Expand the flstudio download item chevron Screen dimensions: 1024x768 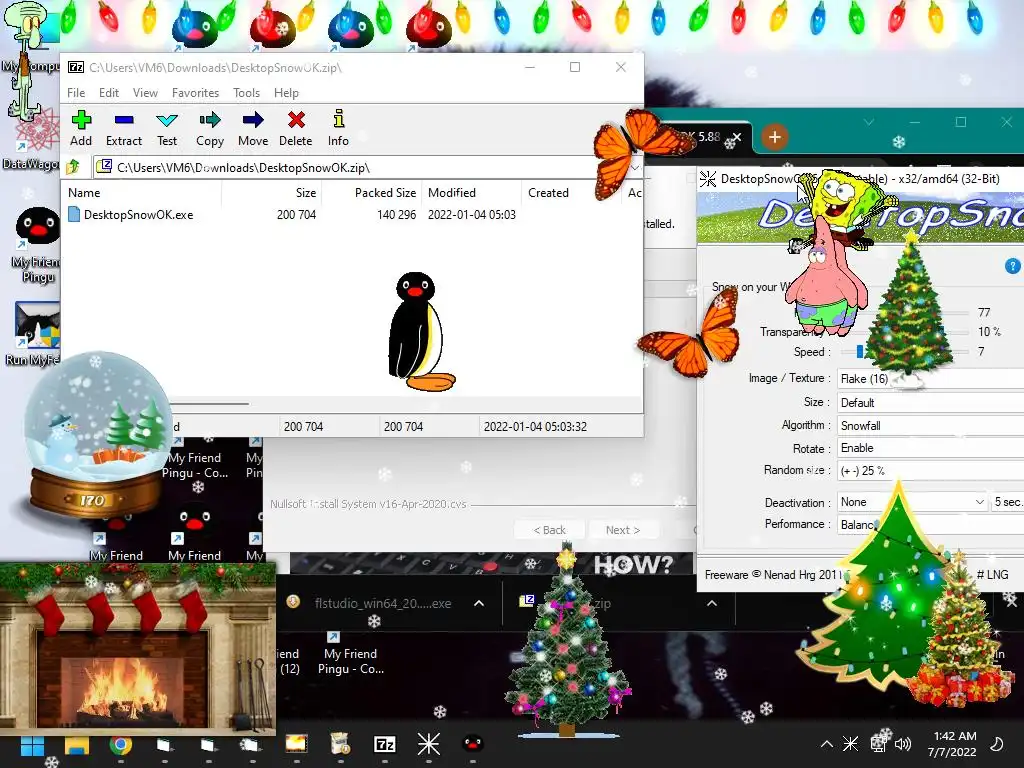[x=479, y=603]
